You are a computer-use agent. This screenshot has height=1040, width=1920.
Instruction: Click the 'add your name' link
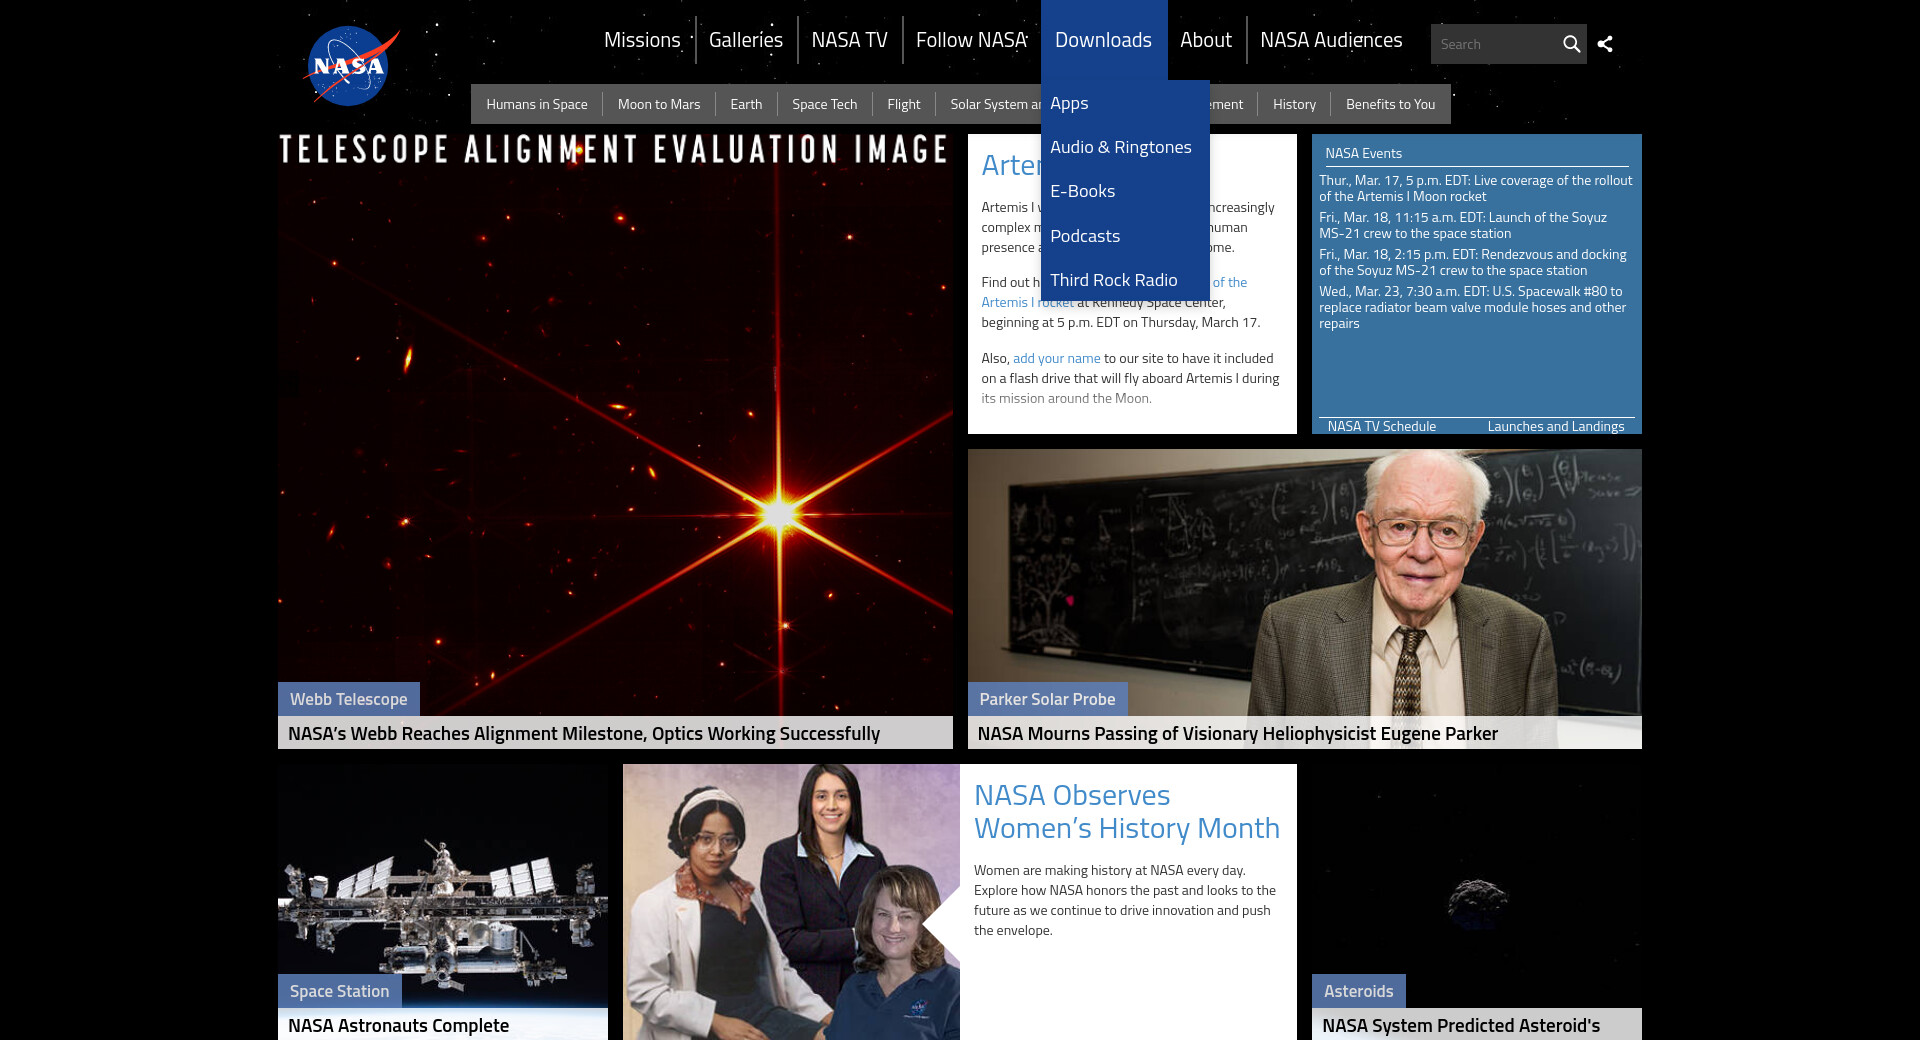tap(1057, 358)
